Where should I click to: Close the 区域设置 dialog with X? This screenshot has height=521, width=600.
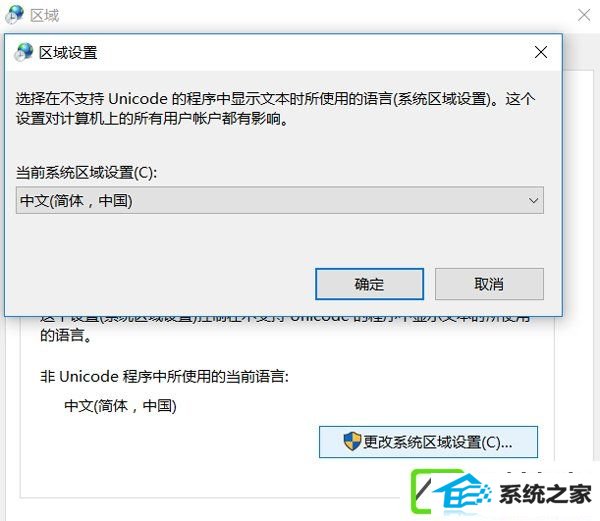point(541,52)
